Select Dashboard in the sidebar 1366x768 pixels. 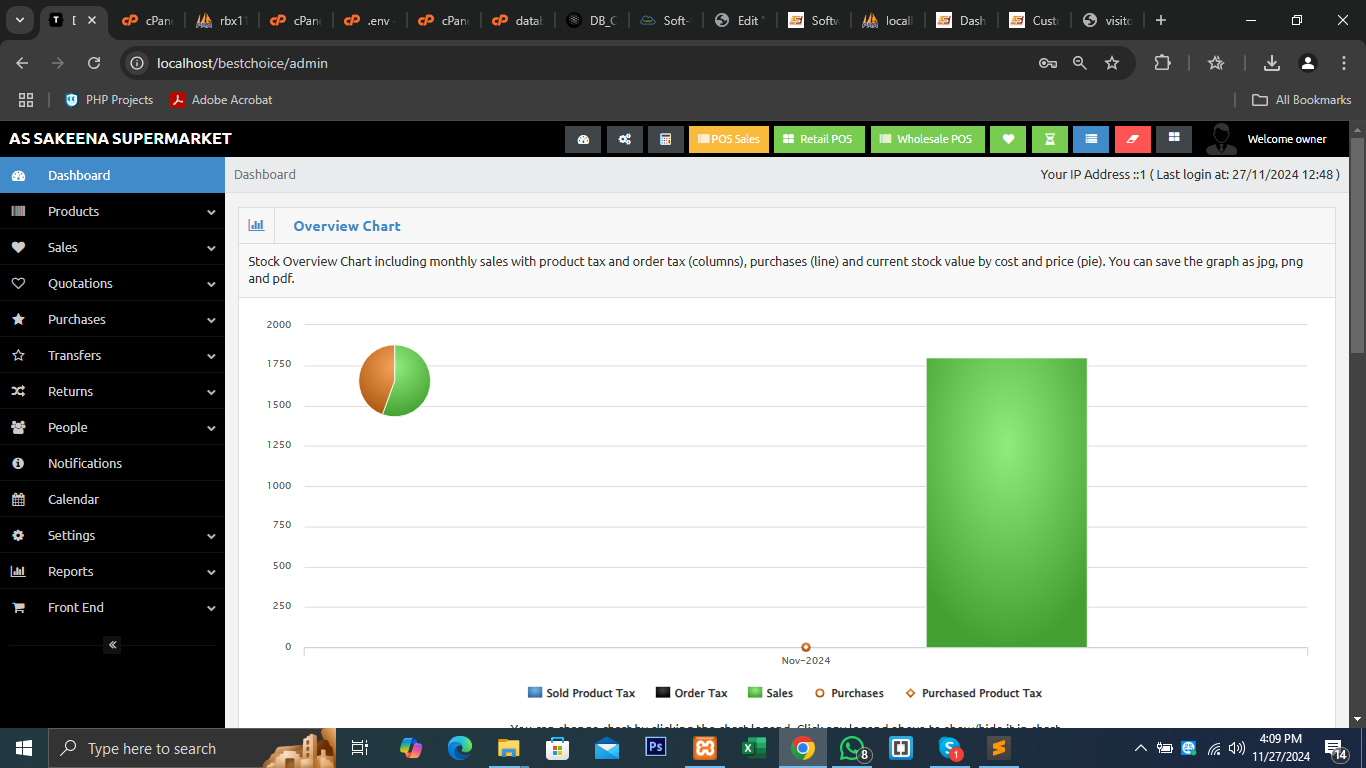point(112,175)
